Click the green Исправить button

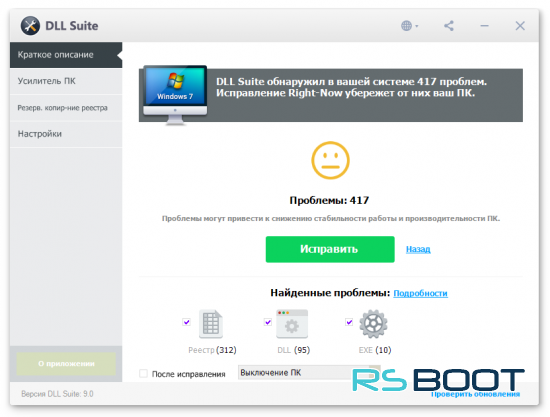[330, 249]
